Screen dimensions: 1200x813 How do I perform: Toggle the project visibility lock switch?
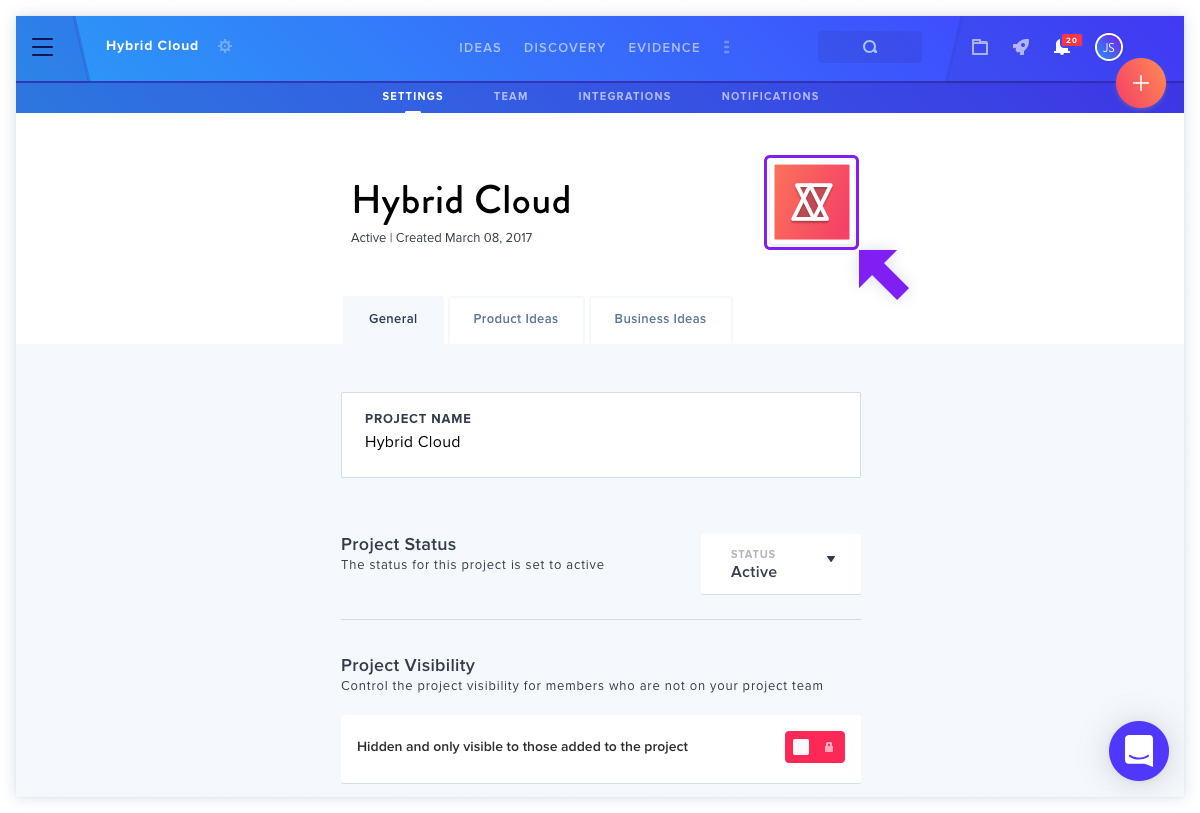(815, 747)
